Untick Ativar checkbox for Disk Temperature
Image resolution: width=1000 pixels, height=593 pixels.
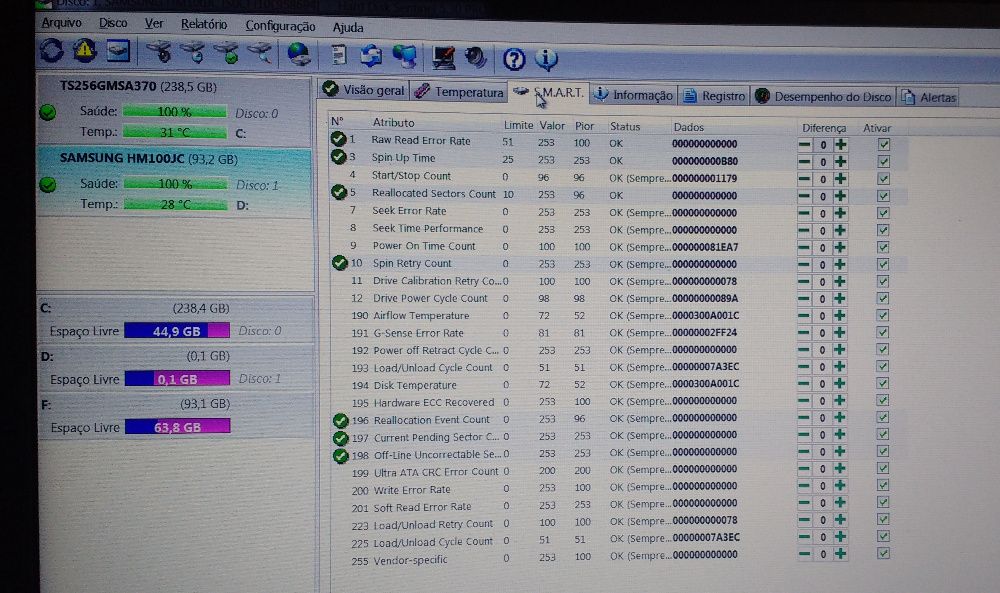point(883,383)
